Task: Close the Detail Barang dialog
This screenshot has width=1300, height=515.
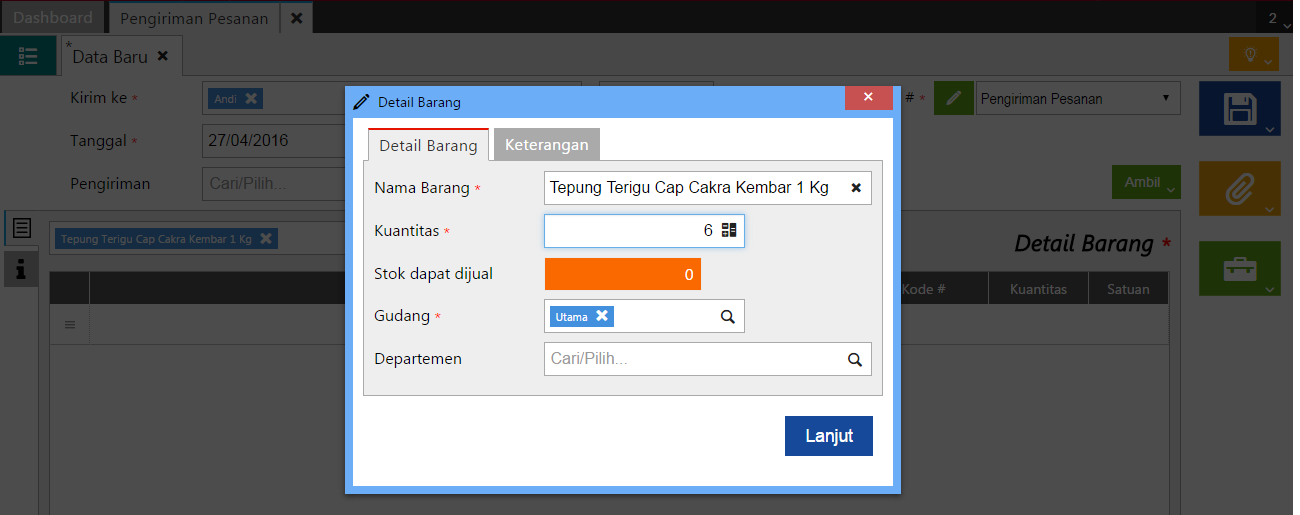Action: [868, 97]
